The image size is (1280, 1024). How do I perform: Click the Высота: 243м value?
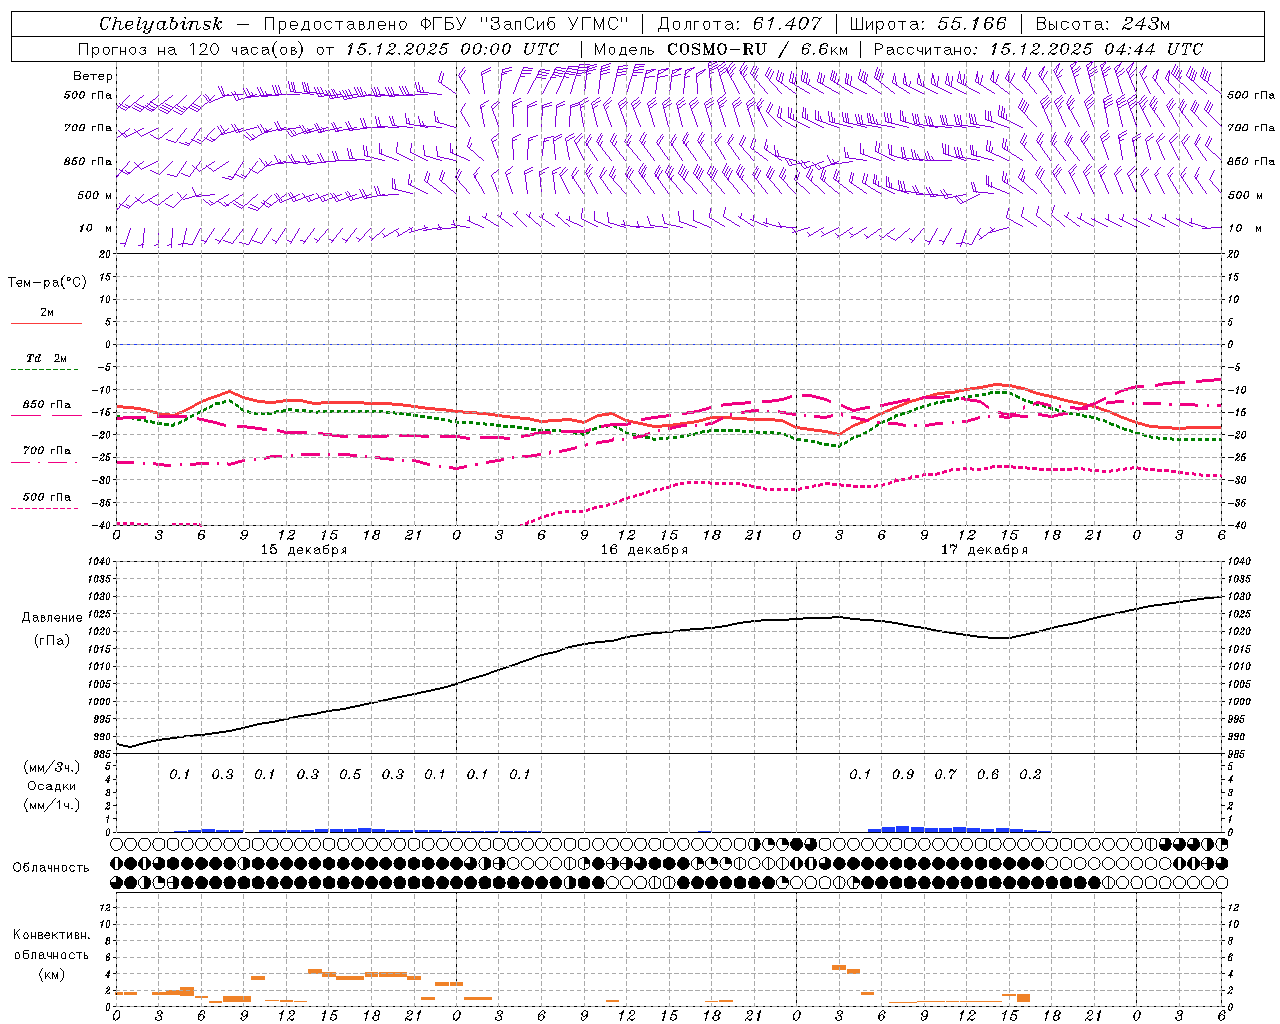pyautogui.click(x=1102, y=24)
